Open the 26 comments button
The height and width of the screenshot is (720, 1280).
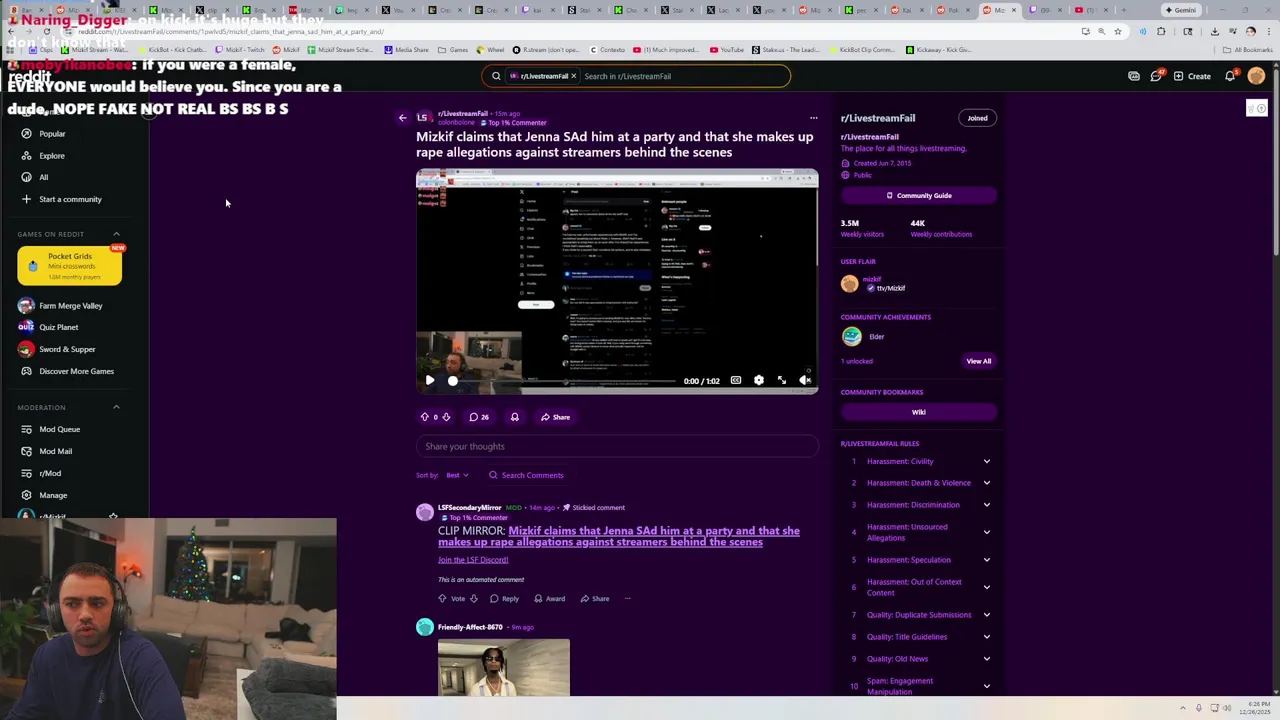[x=479, y=417]
